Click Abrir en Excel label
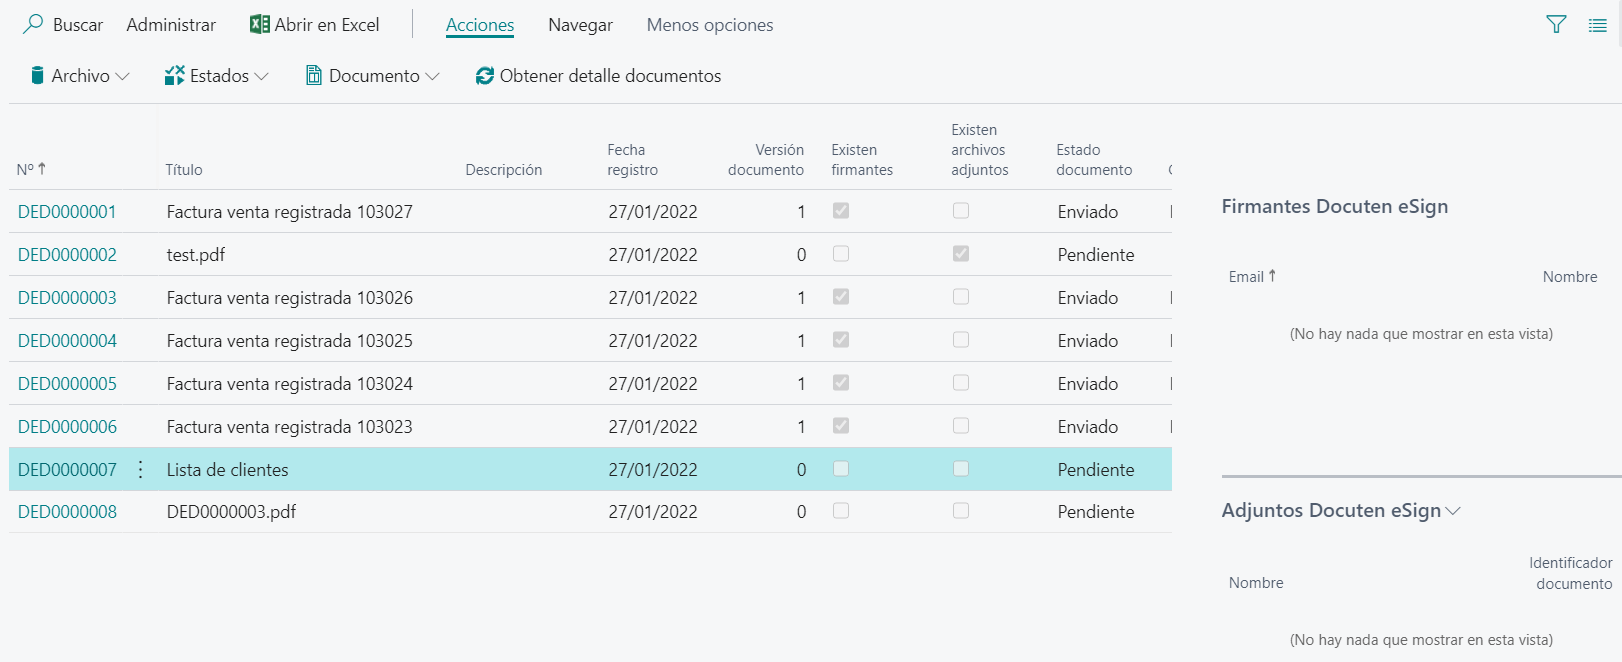Screen dimensions: 1622x662 pyautogui.click(x=327, y=25)
